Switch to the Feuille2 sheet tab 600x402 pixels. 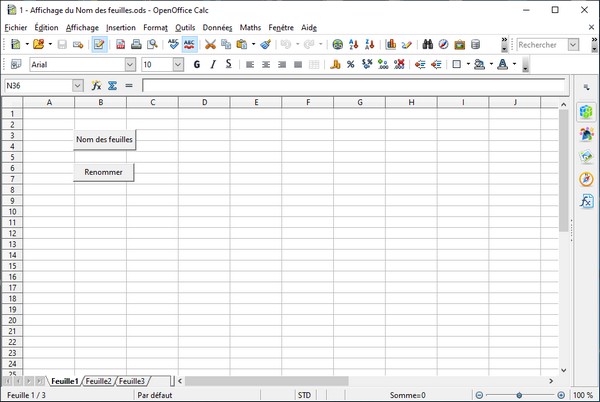[x=98, y=381]
